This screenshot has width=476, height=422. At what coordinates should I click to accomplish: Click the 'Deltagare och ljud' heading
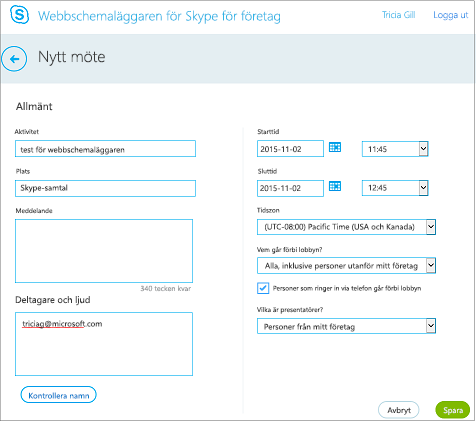point(53,300)
